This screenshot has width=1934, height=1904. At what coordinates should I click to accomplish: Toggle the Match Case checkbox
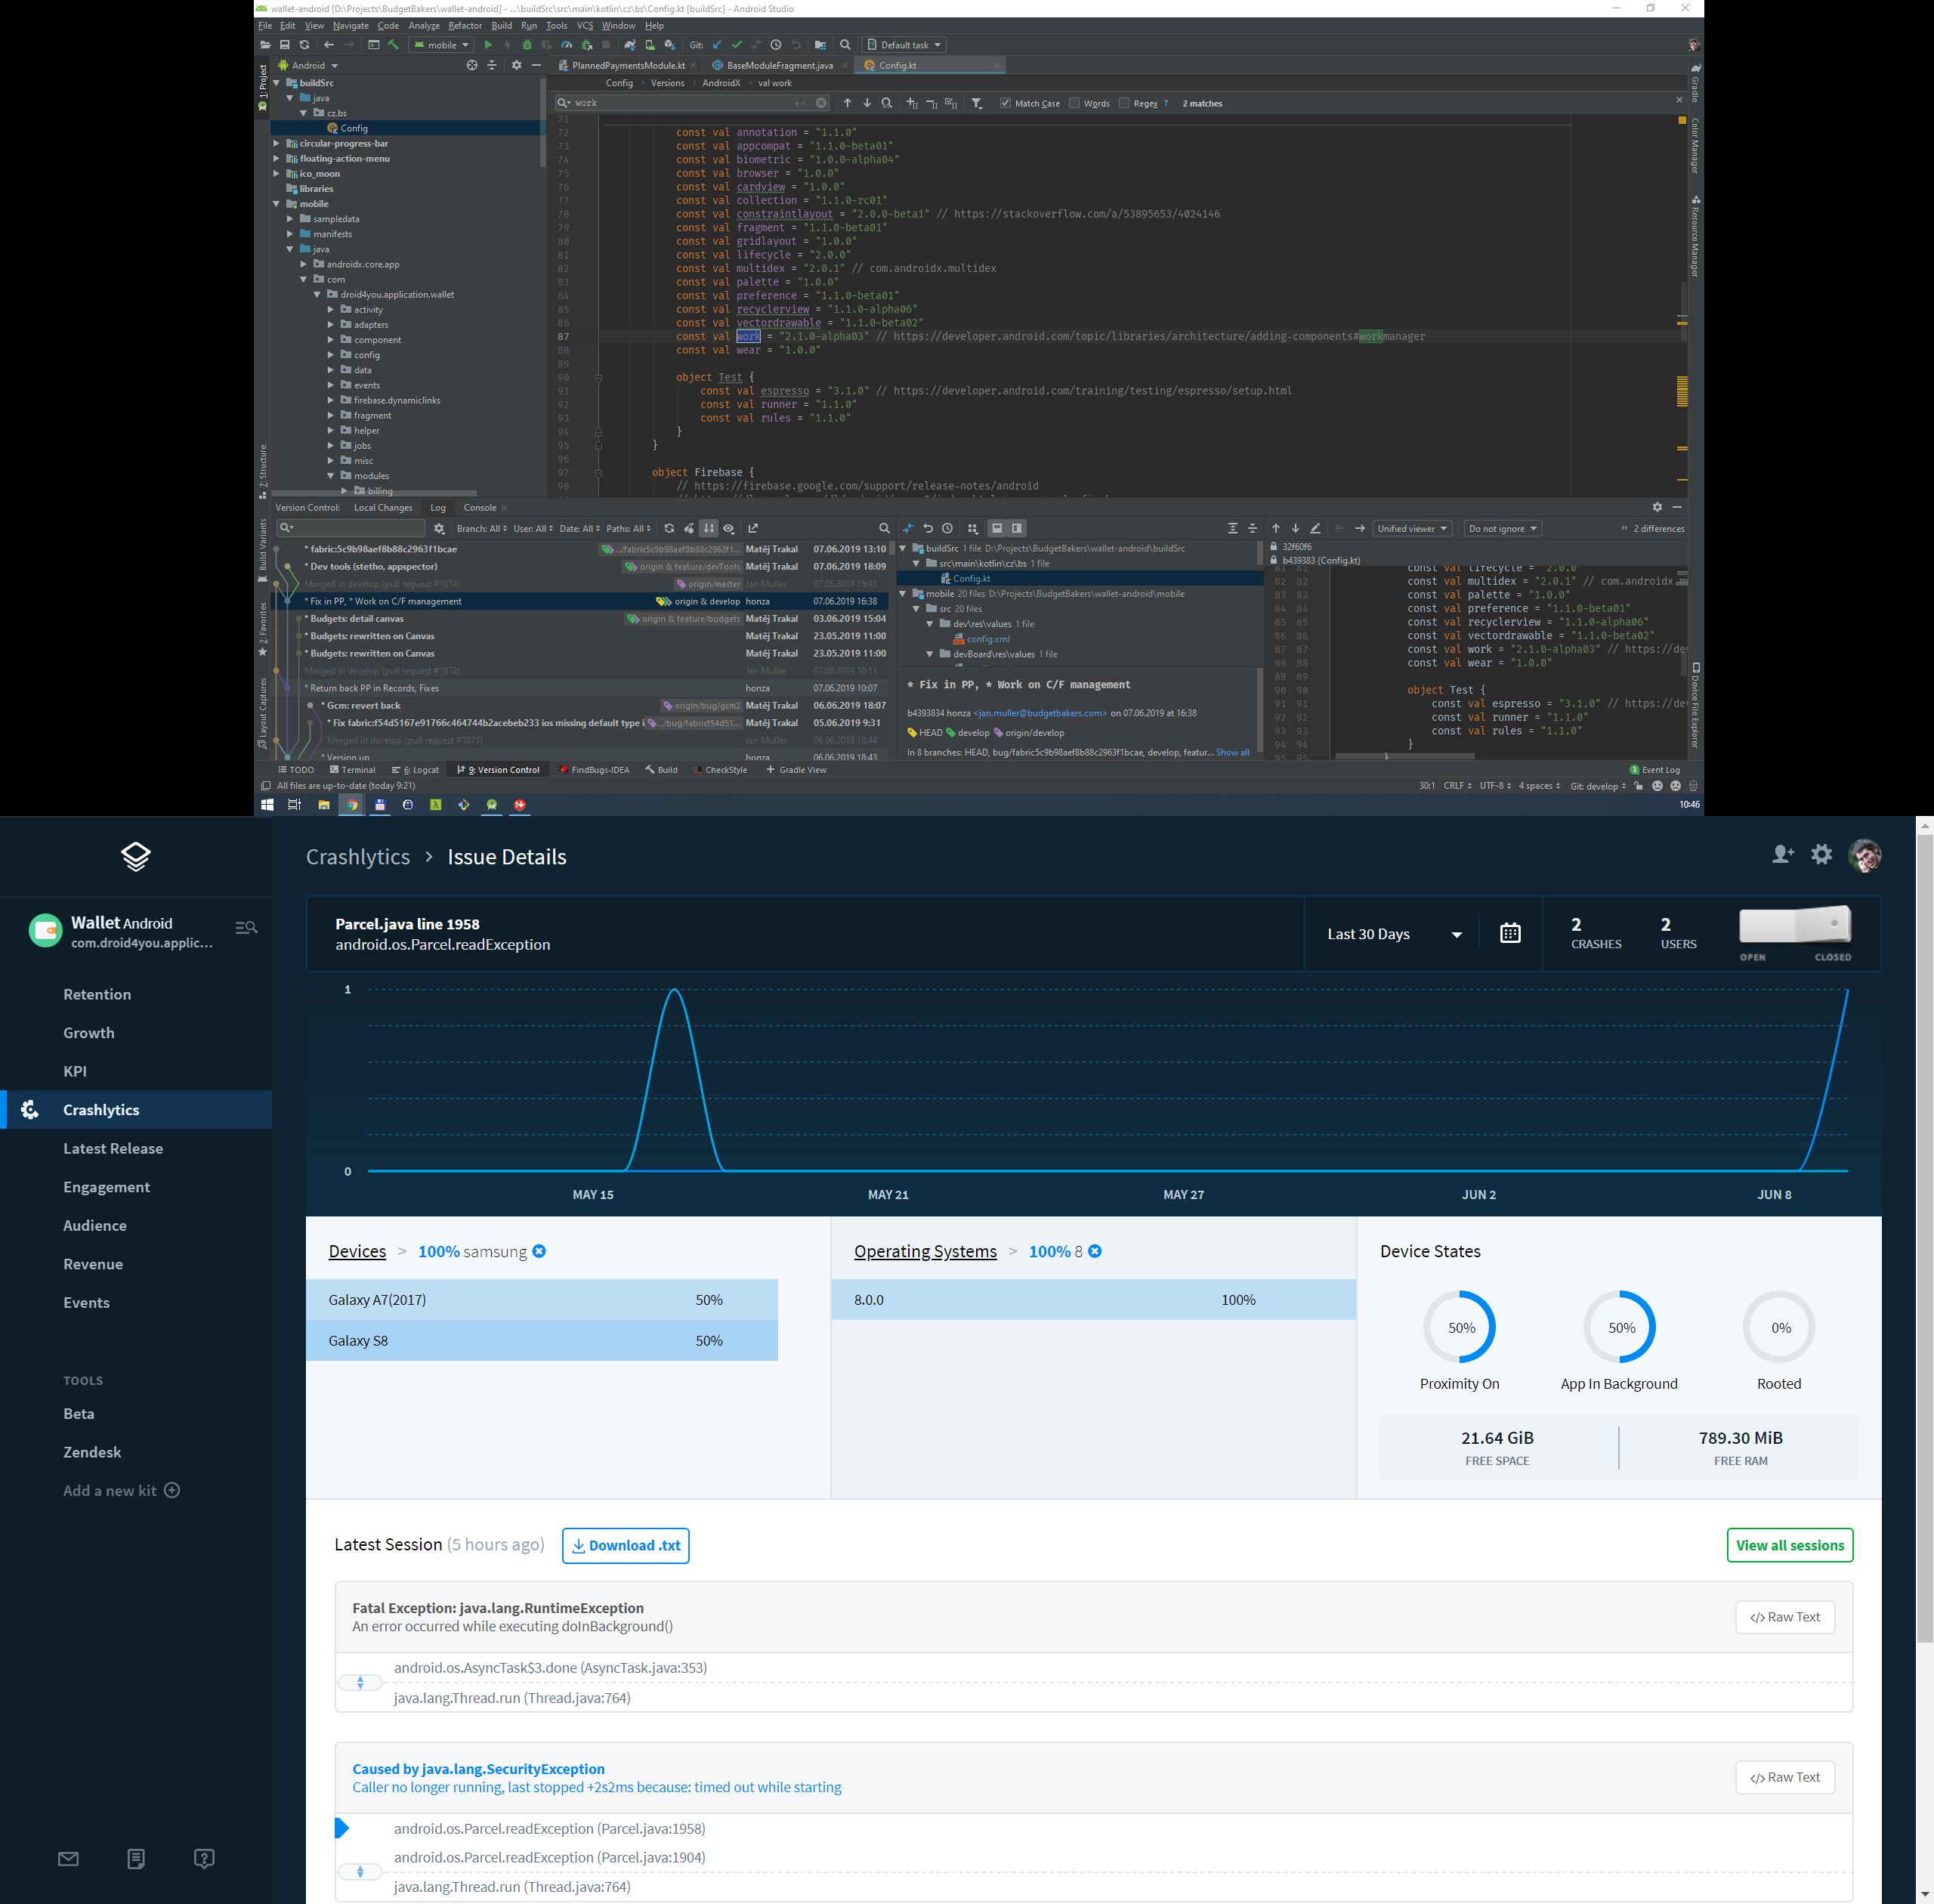(x=1005, y=103)
